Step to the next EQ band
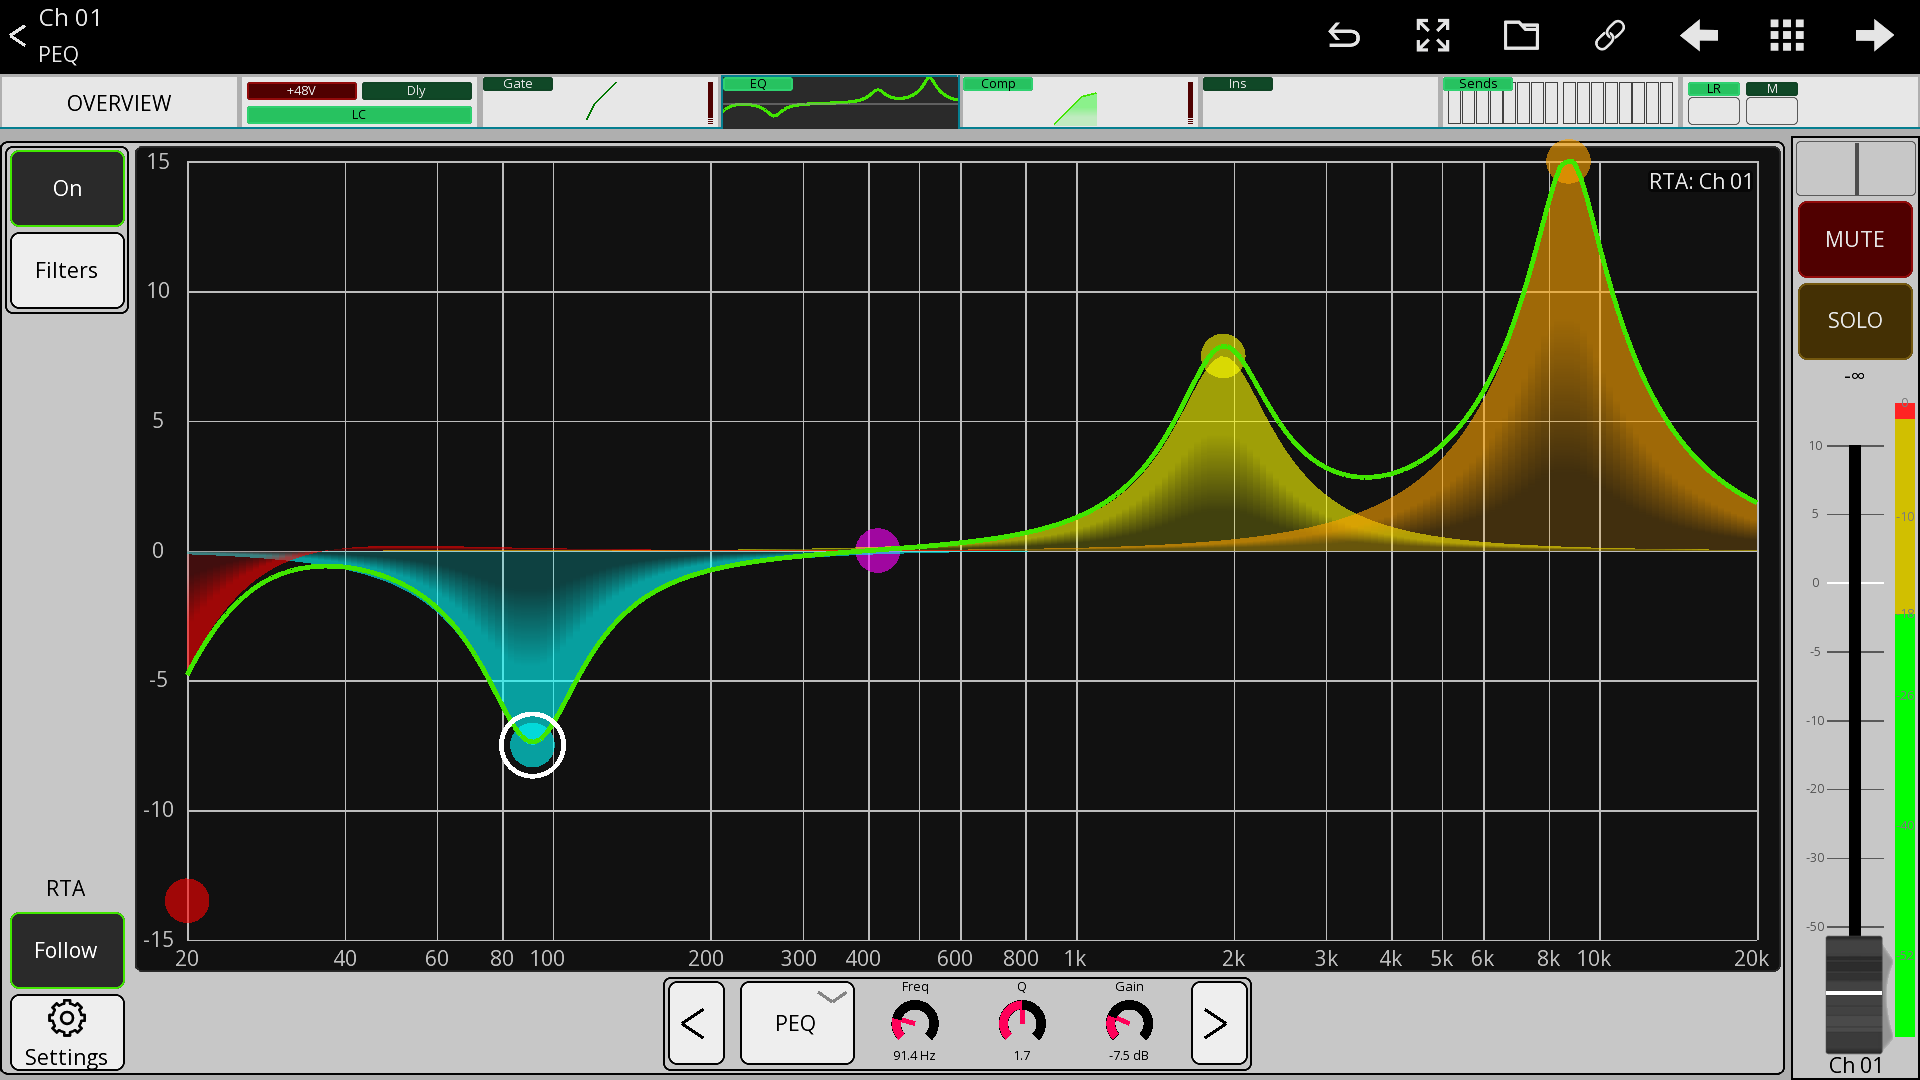 tap(1218, 1023)
